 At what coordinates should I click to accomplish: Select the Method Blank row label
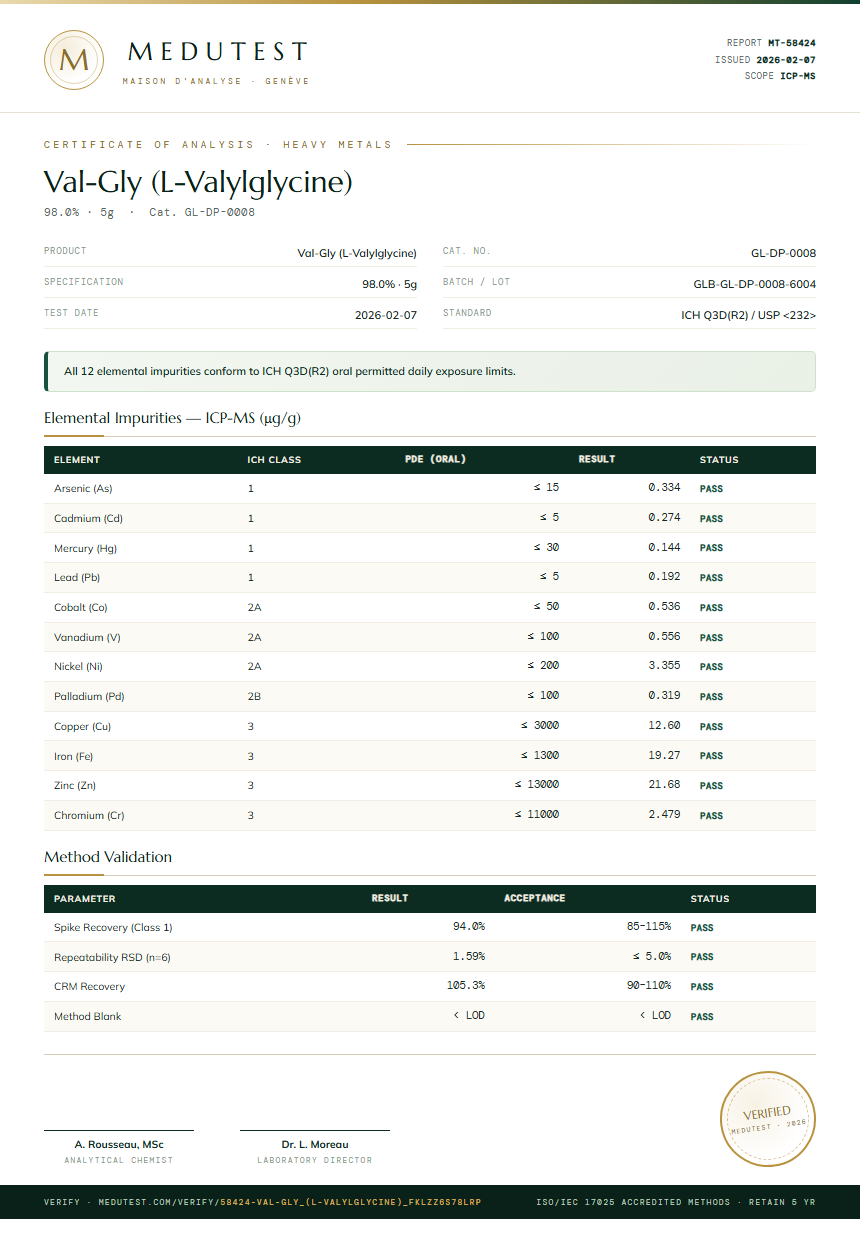[88, 1017]
